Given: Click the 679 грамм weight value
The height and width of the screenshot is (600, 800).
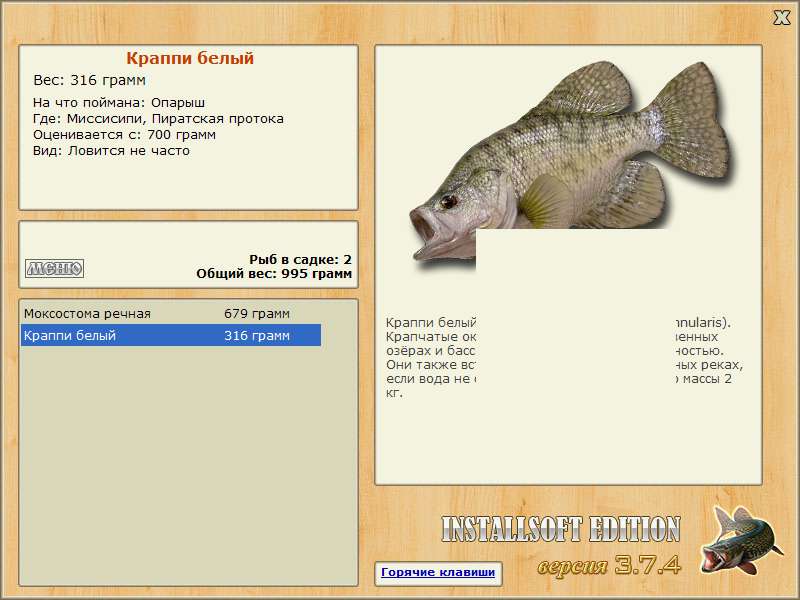Looking at the screenshot, I should pos(257,314).
